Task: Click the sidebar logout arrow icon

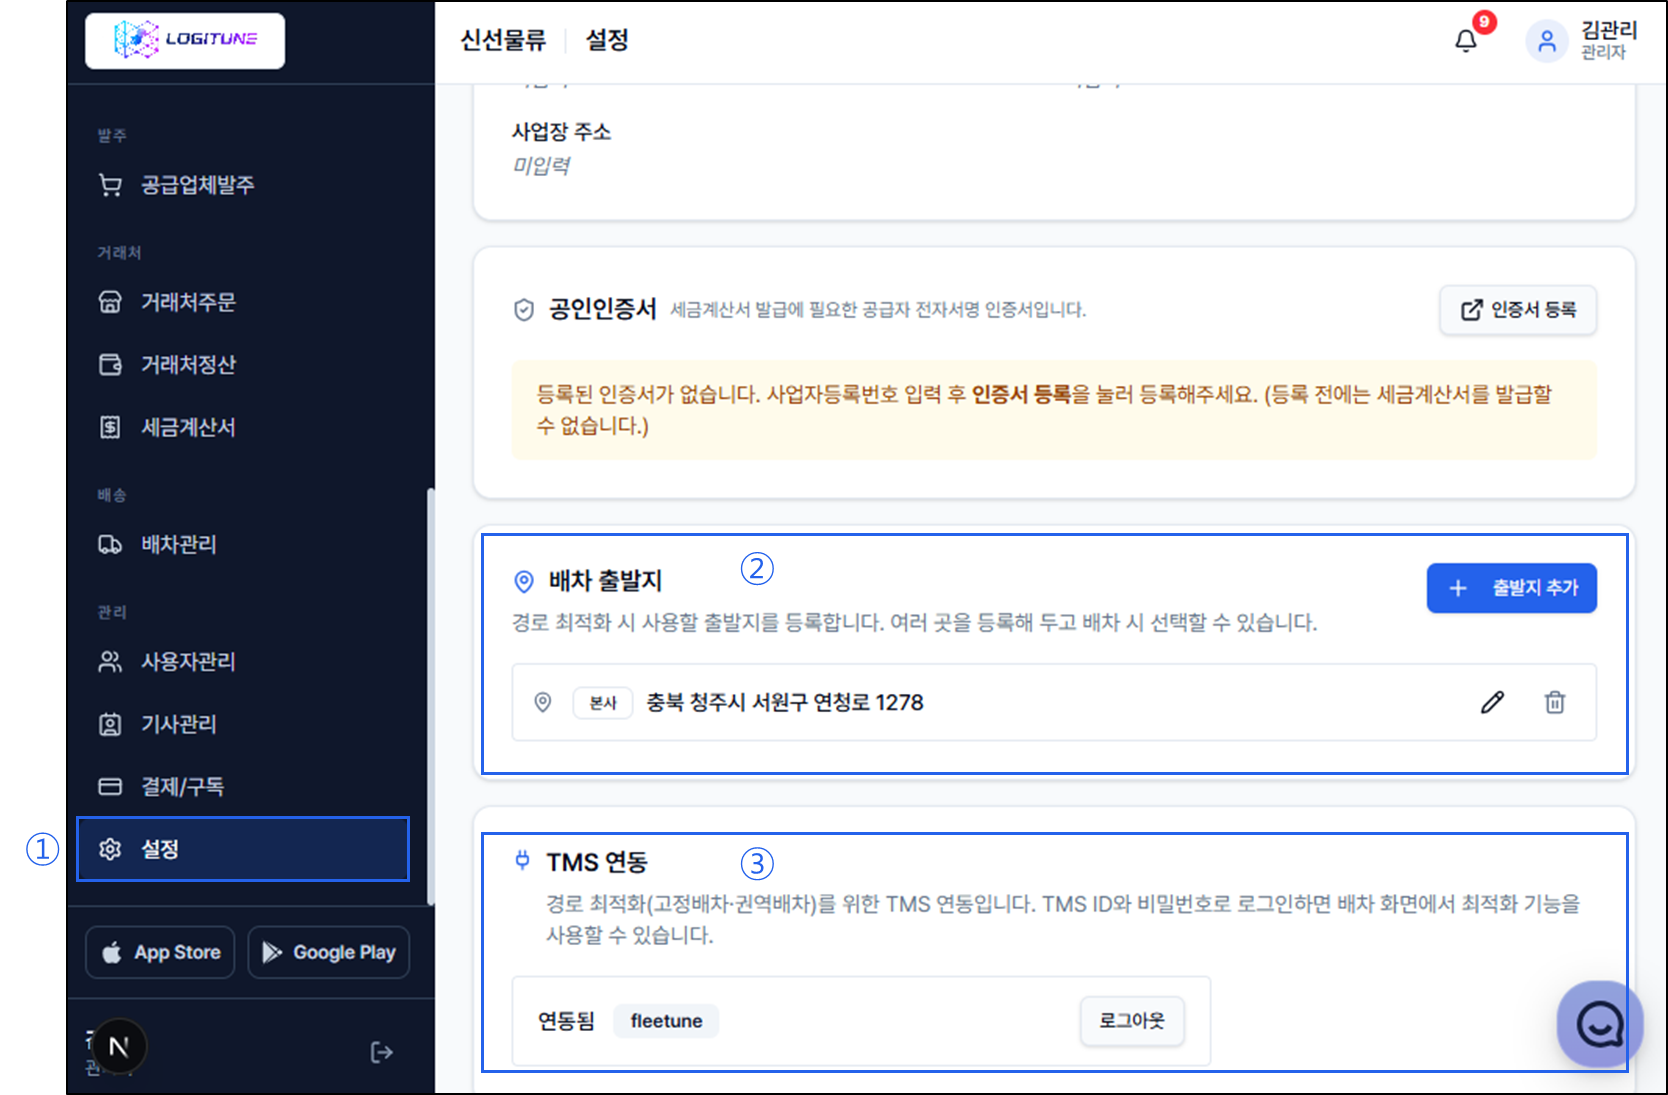Action: tap(381, 1052)
